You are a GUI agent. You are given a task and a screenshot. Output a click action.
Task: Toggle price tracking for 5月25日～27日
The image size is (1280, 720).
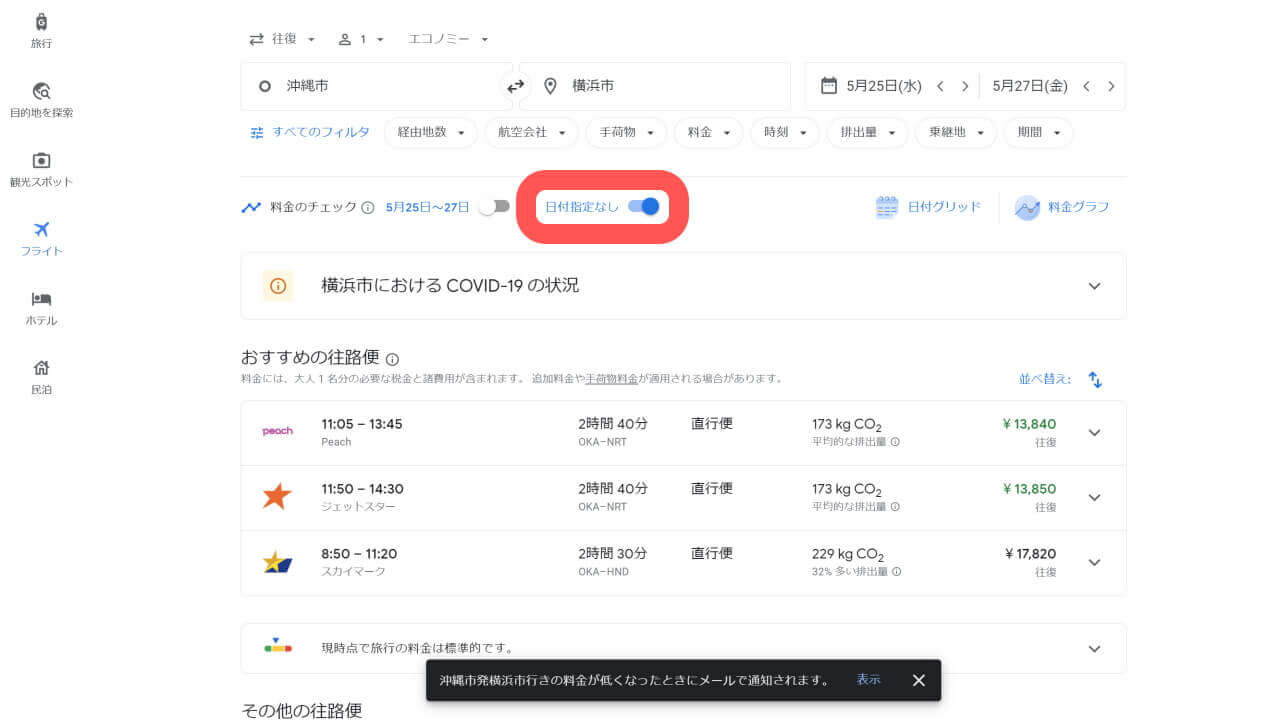494,207
